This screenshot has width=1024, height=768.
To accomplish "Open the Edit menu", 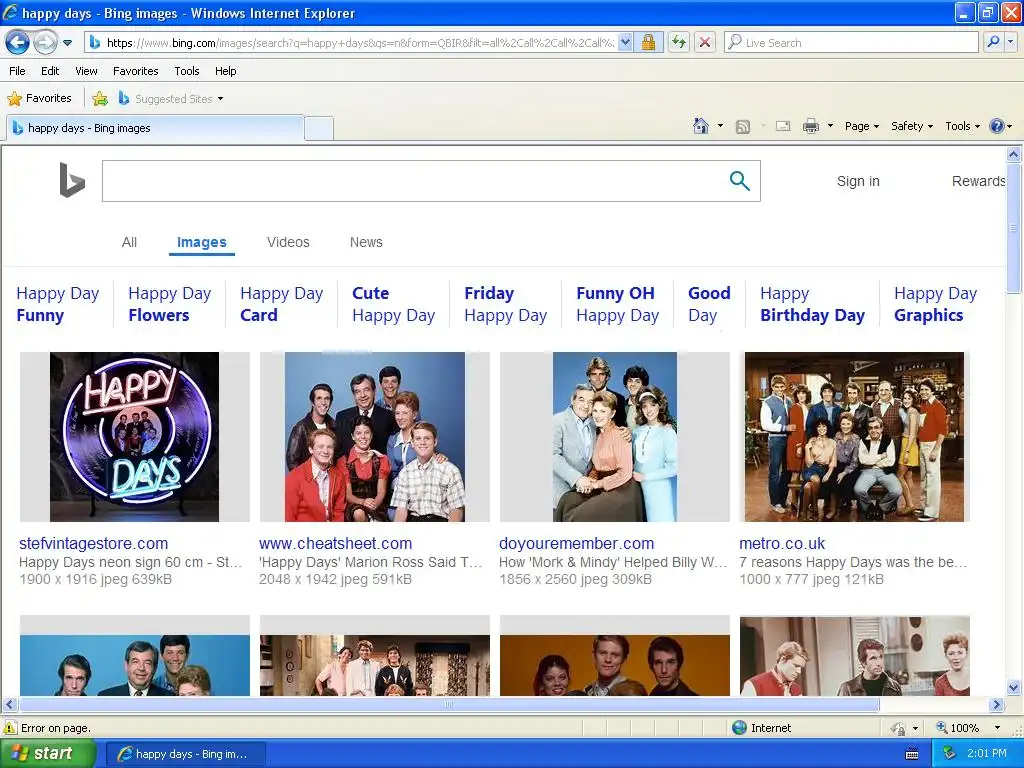I will pos(50,71).
